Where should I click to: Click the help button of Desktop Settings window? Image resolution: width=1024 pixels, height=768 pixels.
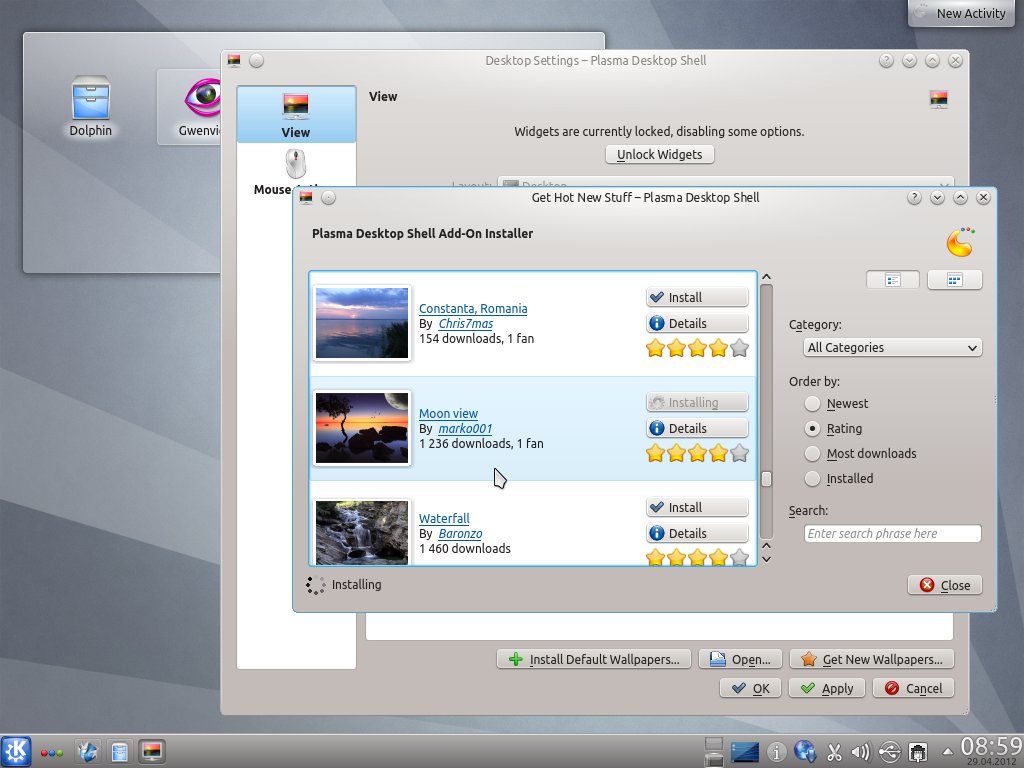[x=886, y=61]
